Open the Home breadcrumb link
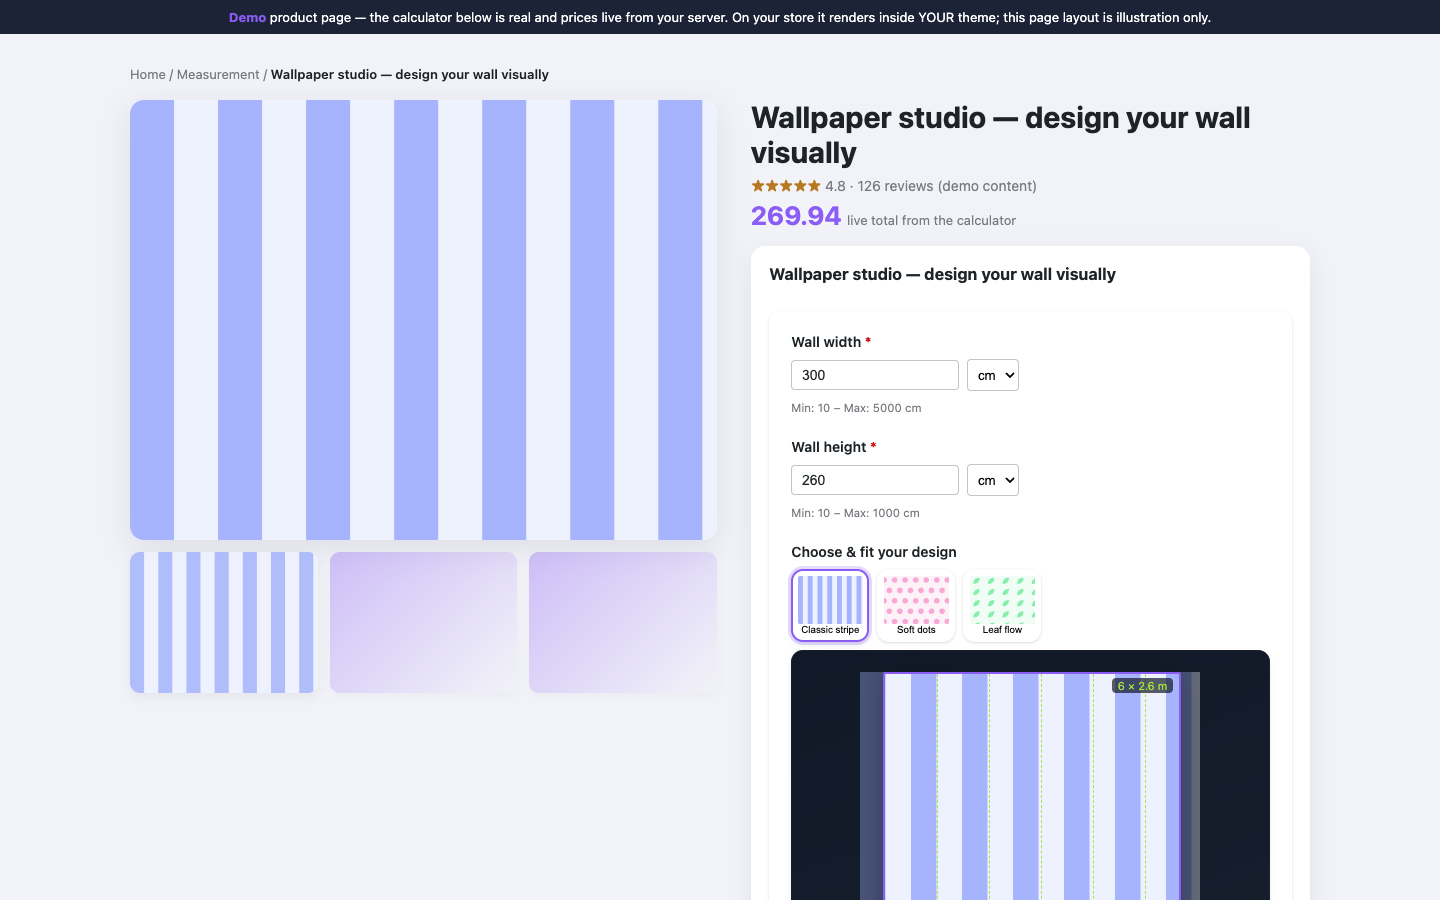This screenshot has width=1440, height=900. 148,75
